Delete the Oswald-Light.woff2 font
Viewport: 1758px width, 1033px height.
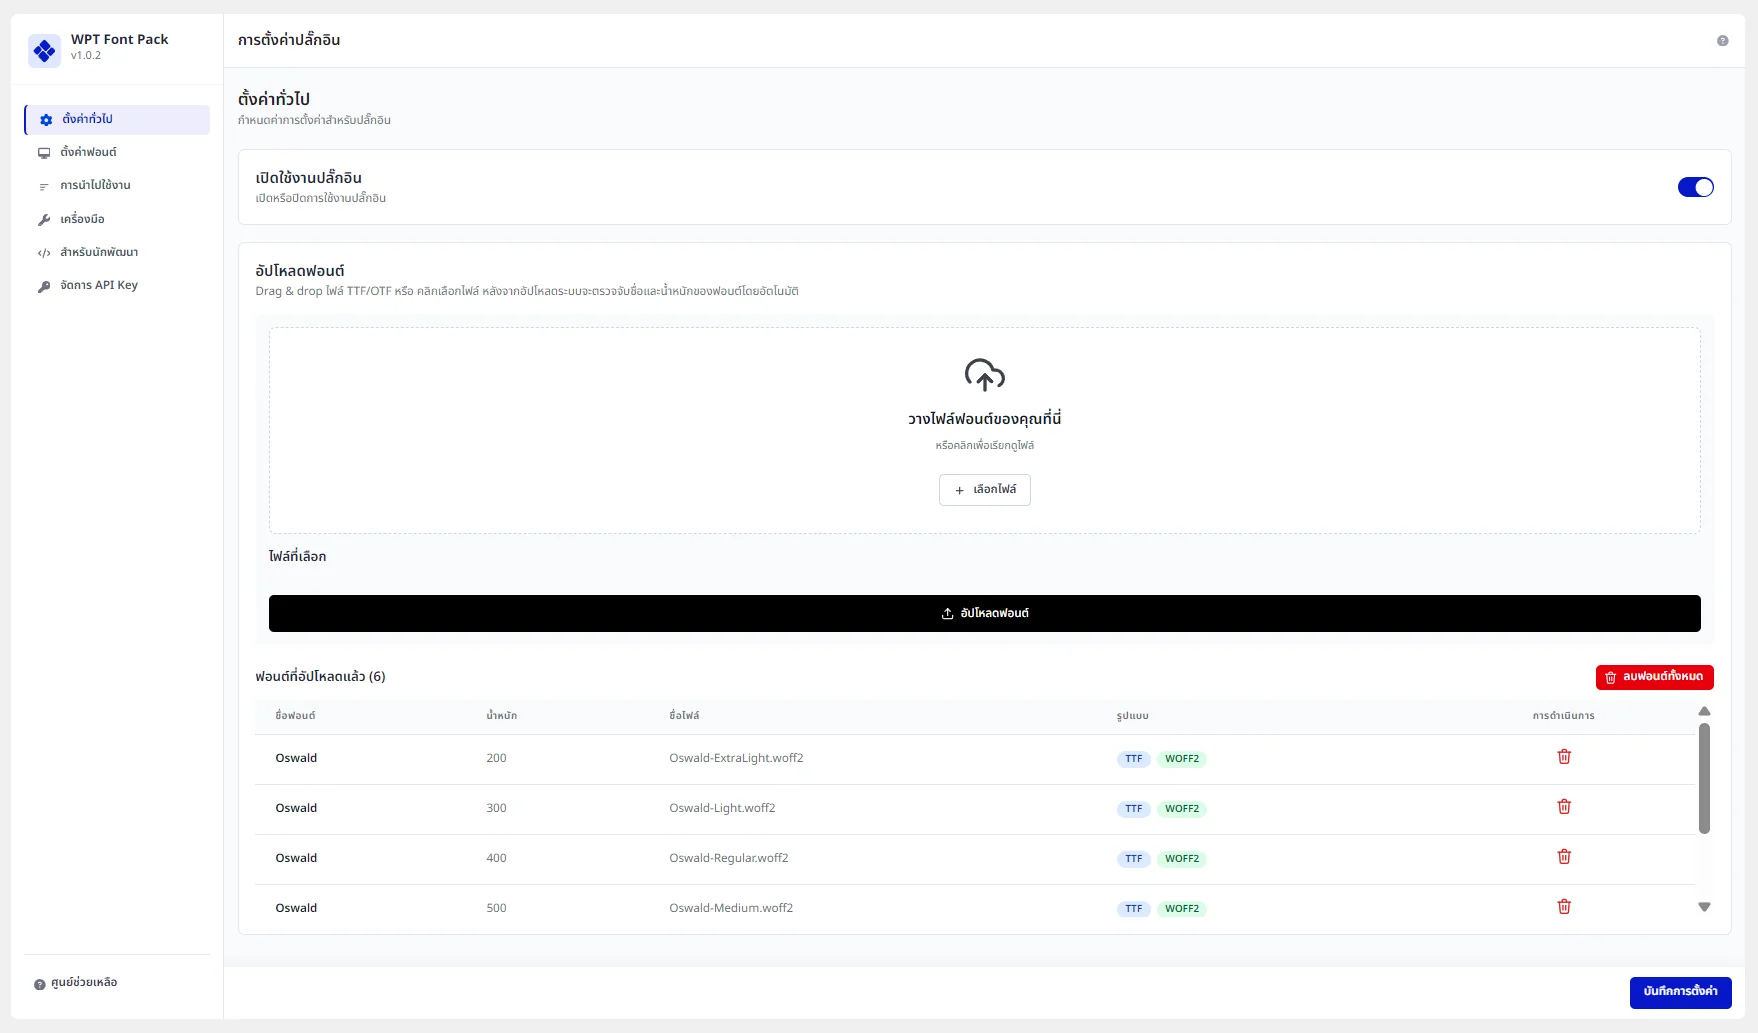1564,807
